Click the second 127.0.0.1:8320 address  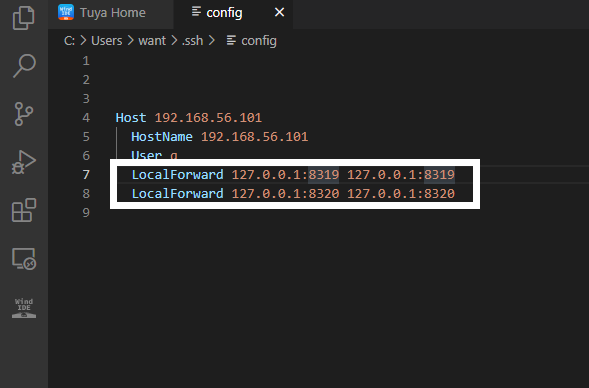coord(401,193)
